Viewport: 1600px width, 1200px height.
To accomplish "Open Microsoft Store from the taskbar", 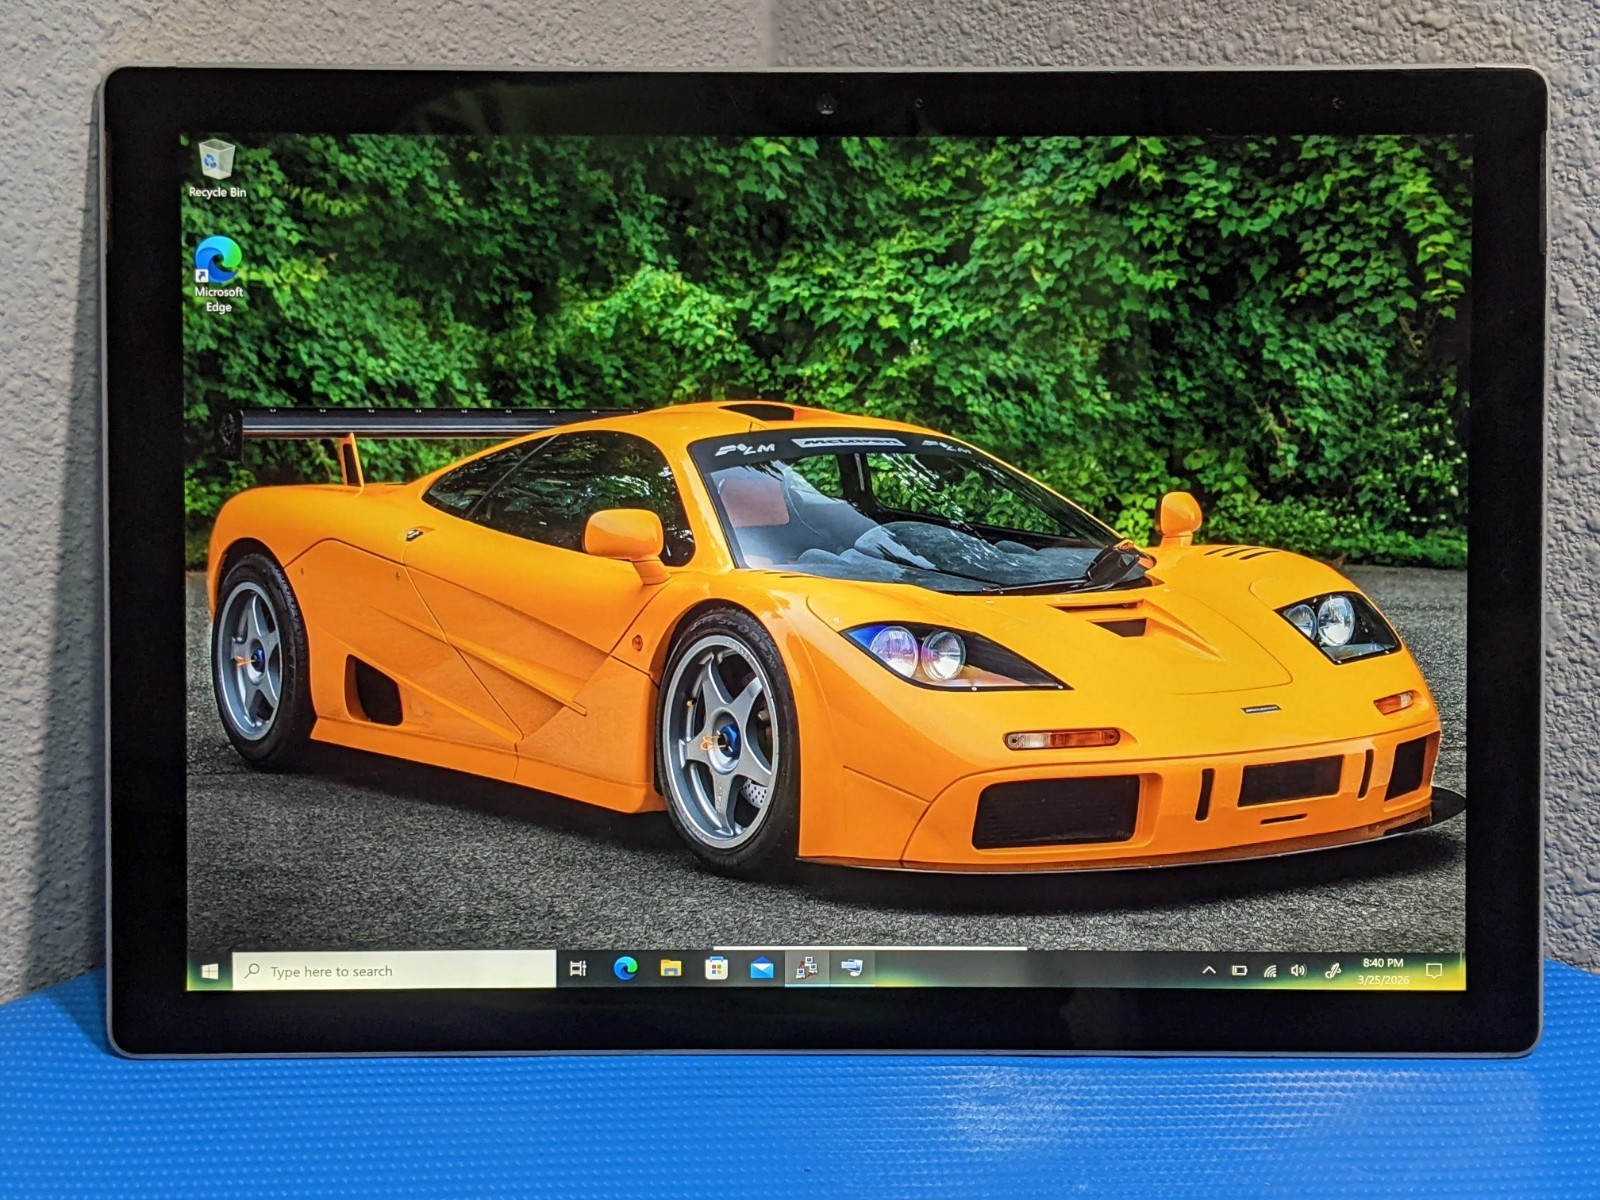I will coord(716,968).
